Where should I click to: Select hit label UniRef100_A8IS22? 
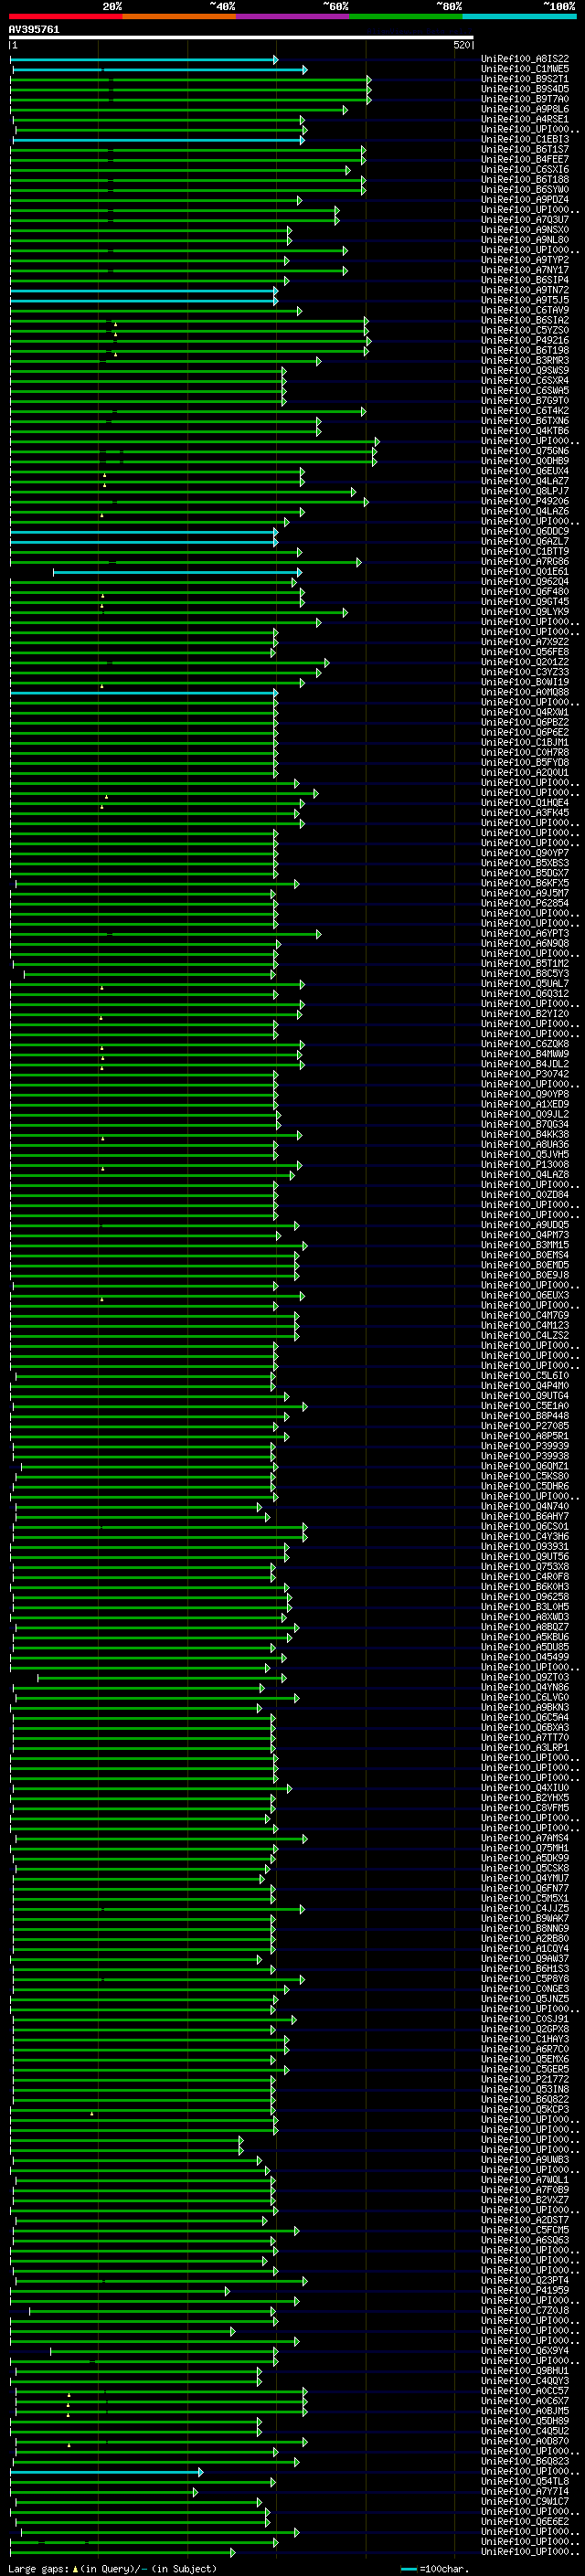pos(525,59)
